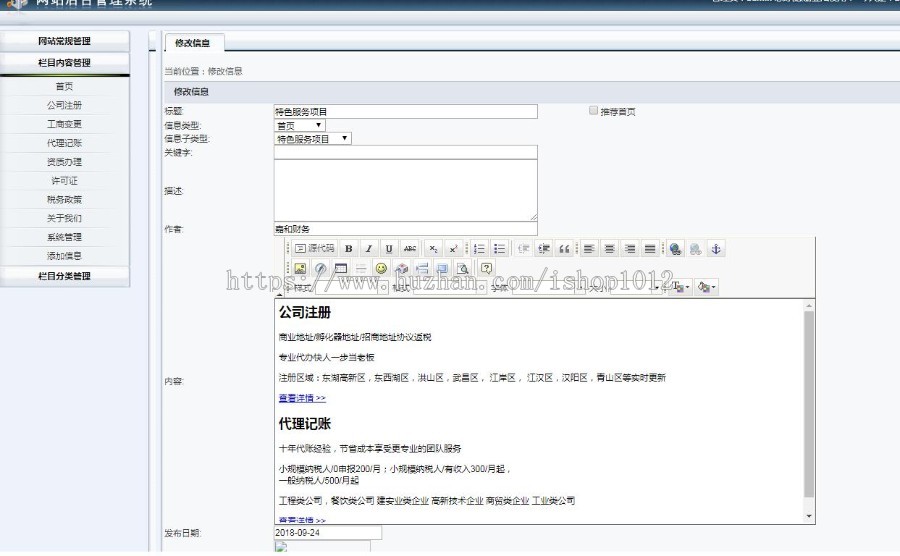
Task: Insert a numbered list
Action: (479, 249)
